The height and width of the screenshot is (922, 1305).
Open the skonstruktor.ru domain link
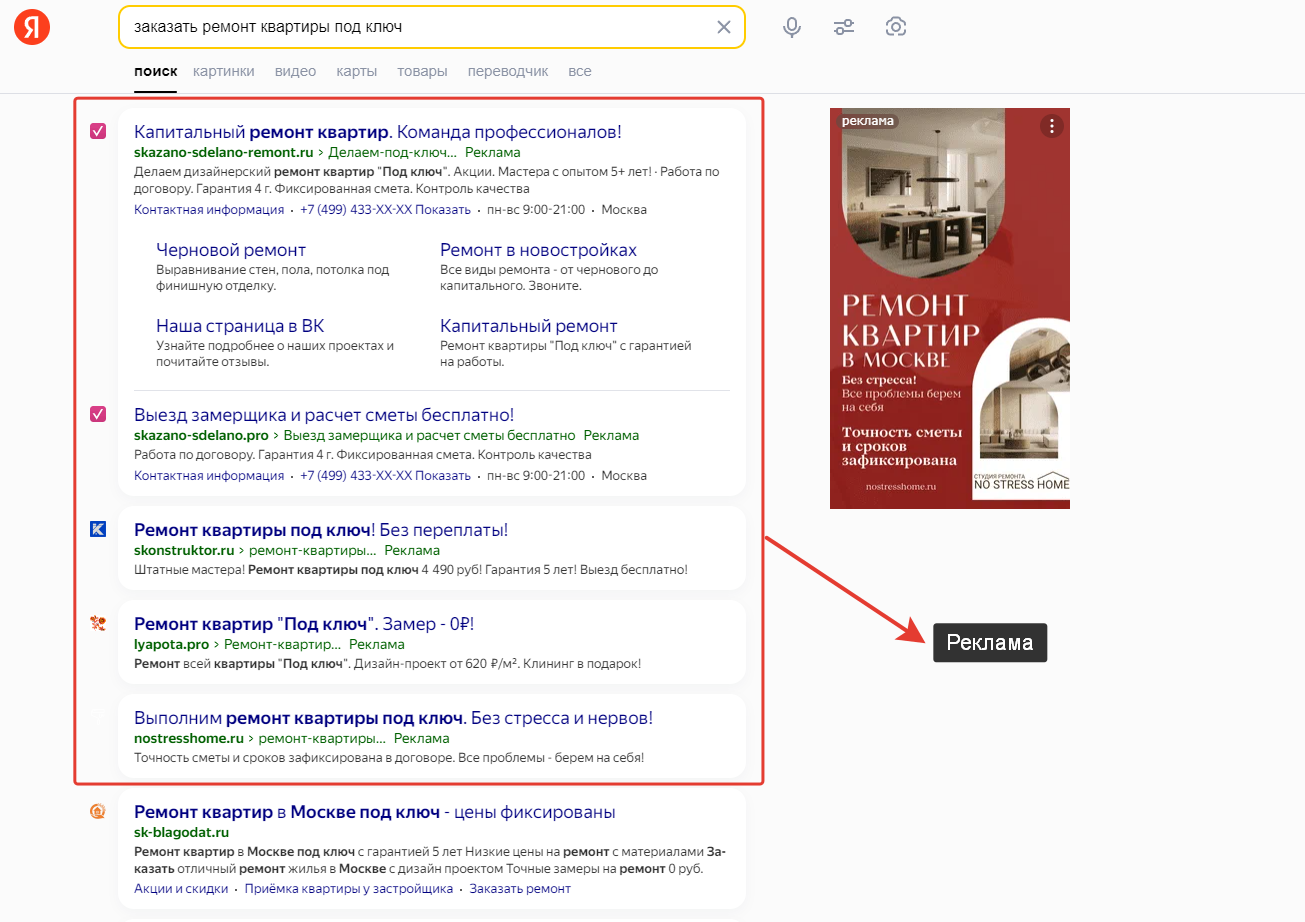tap(184, 551)
